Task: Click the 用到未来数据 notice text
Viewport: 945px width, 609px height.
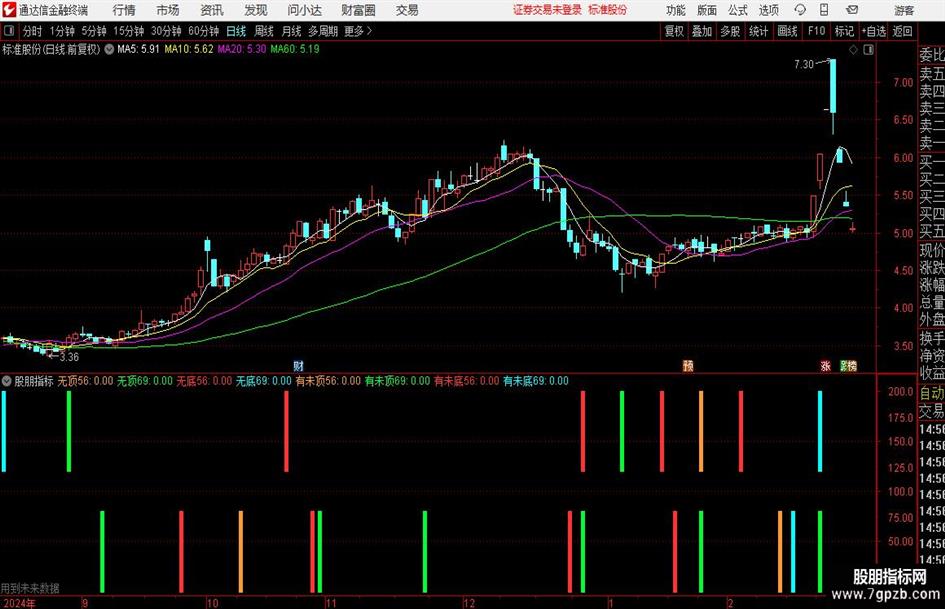Action: coord(30,588)
